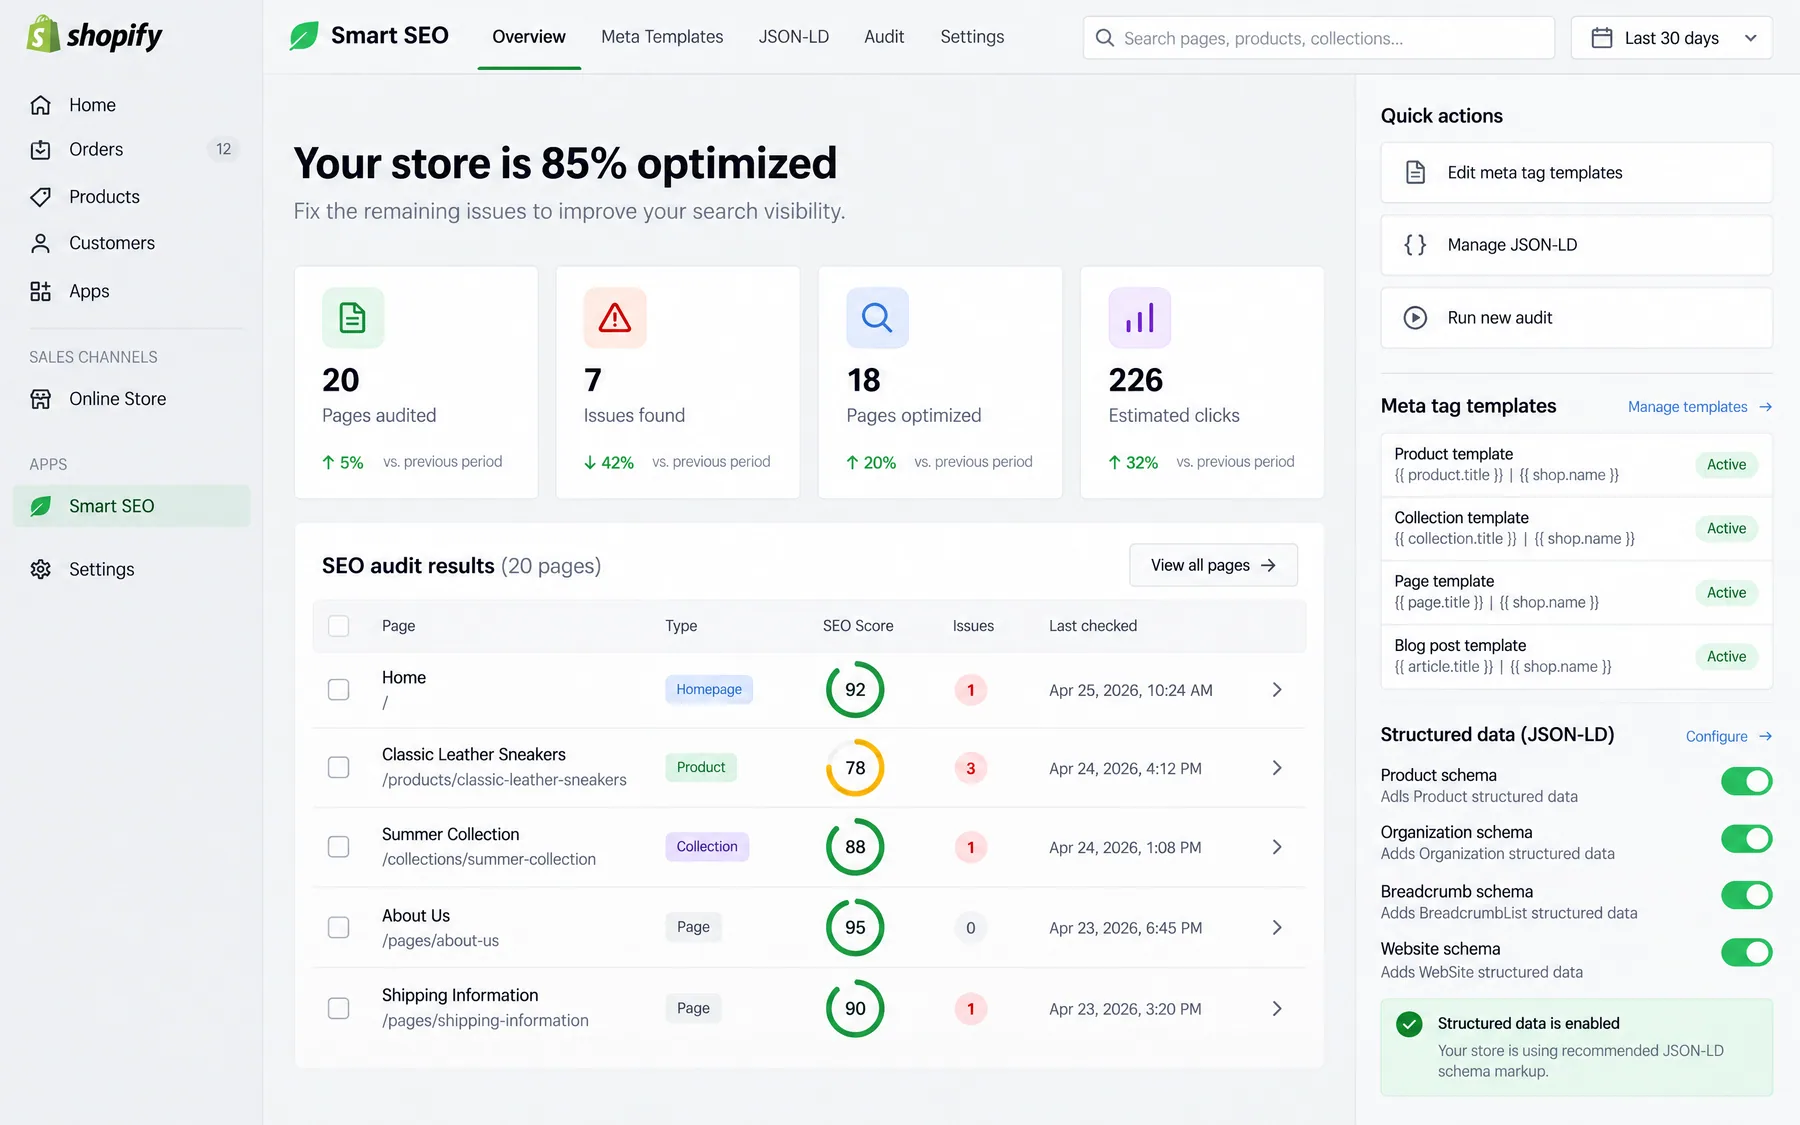Check the select-all checkbox in table header
Viewport: 1800px width, 1125px height.
coord(339,626)
